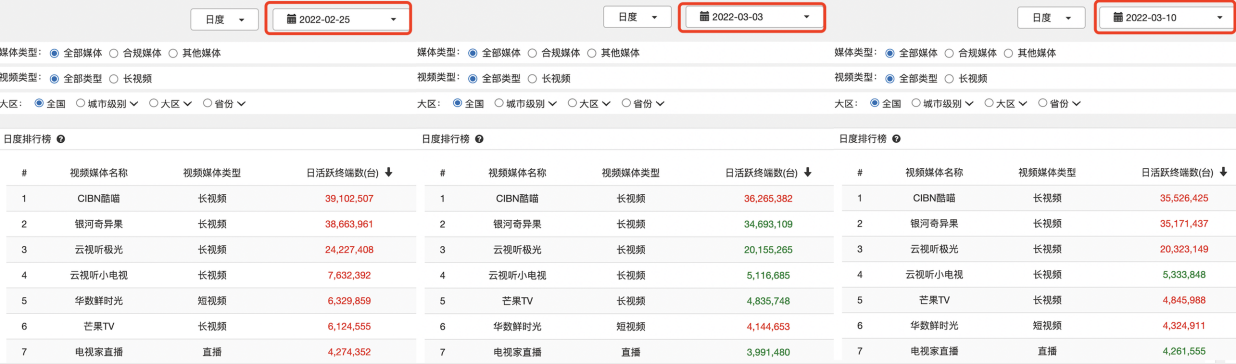Screen dimensions: 1236x364
Task: Select 合规媒体 radio in 2022-03-03 panel
Action: [x=532, y=53]
